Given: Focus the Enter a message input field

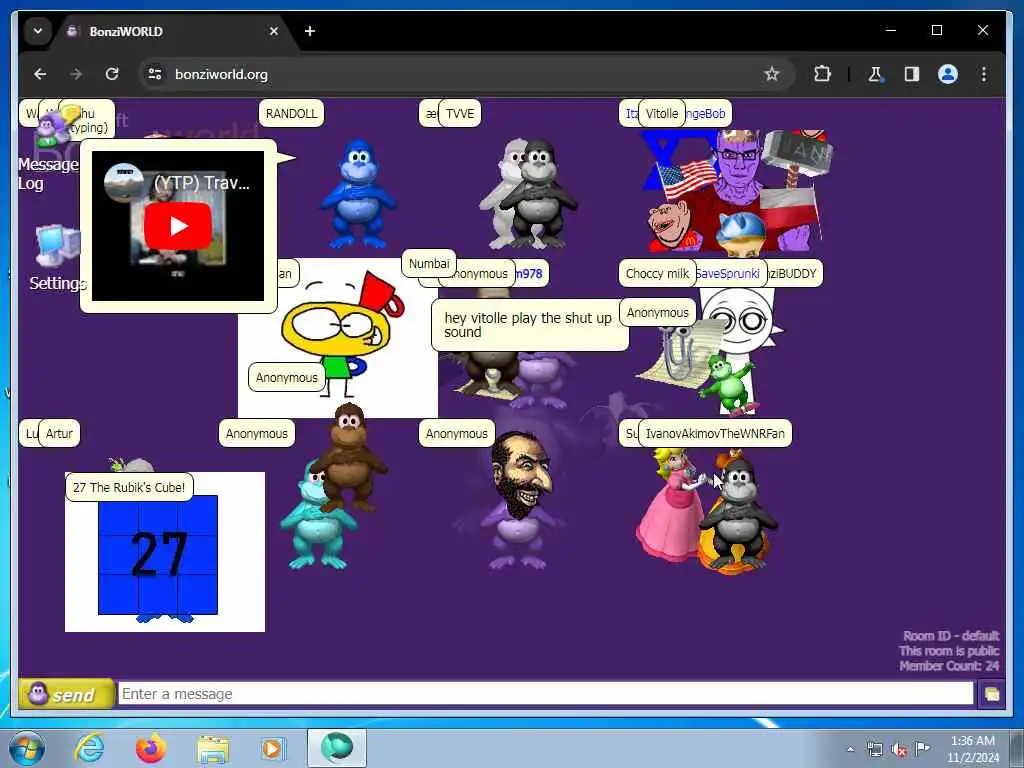Looking at the screenshot, I should pos(546,694).
